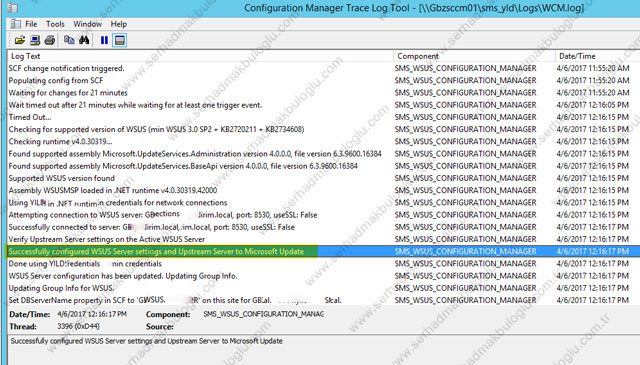Select the 'Set DBServerName property in SCF' row

324,300
